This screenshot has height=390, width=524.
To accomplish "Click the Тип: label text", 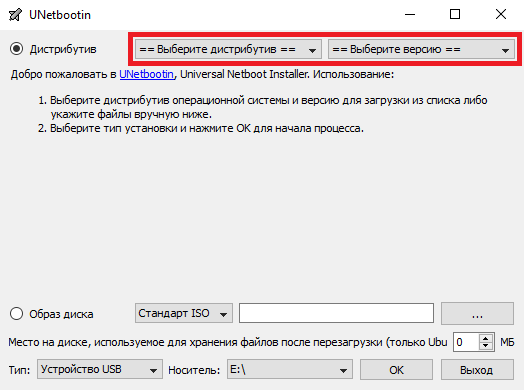I will tap(19, 370).
